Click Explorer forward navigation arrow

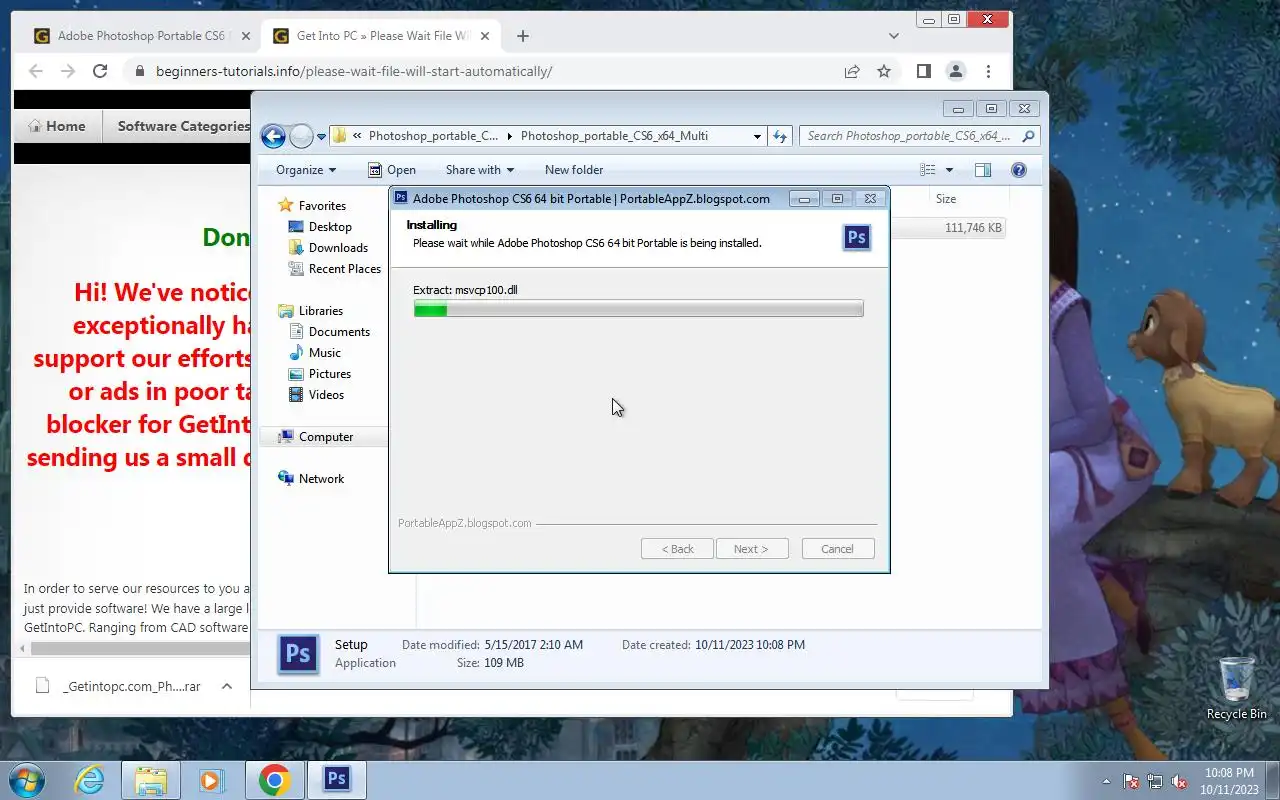pyautogui.click(x=301, y=136)
